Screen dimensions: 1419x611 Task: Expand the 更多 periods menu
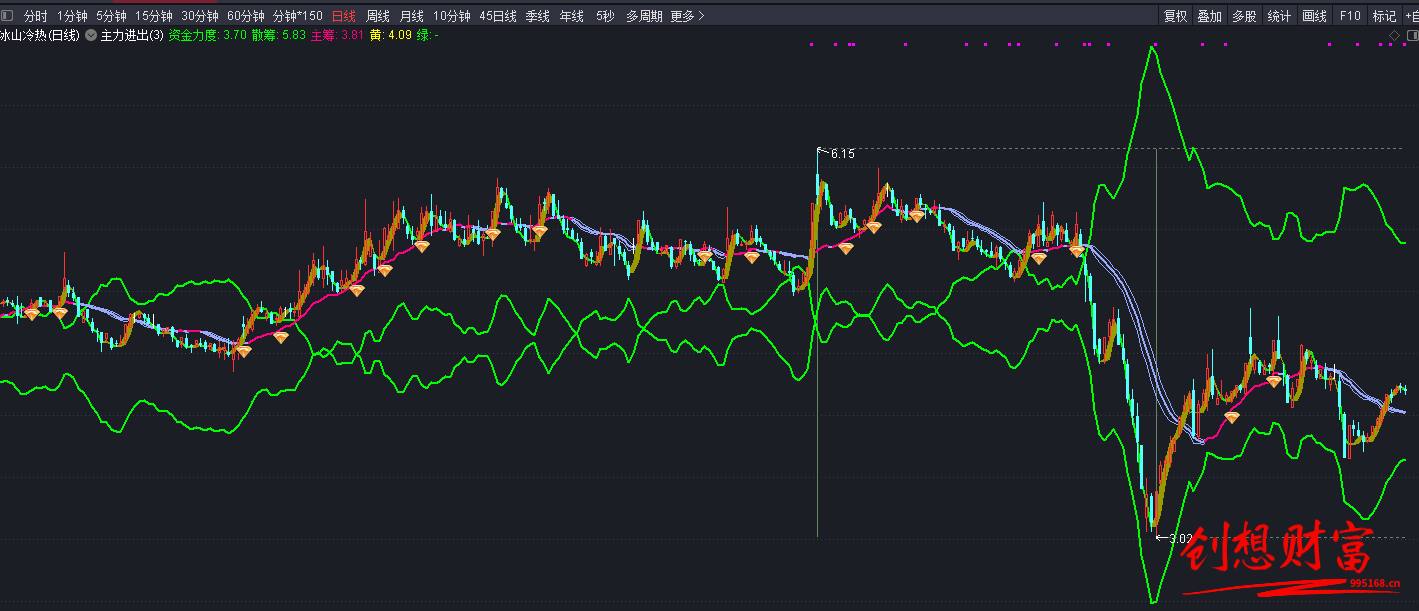coord(687,16)
